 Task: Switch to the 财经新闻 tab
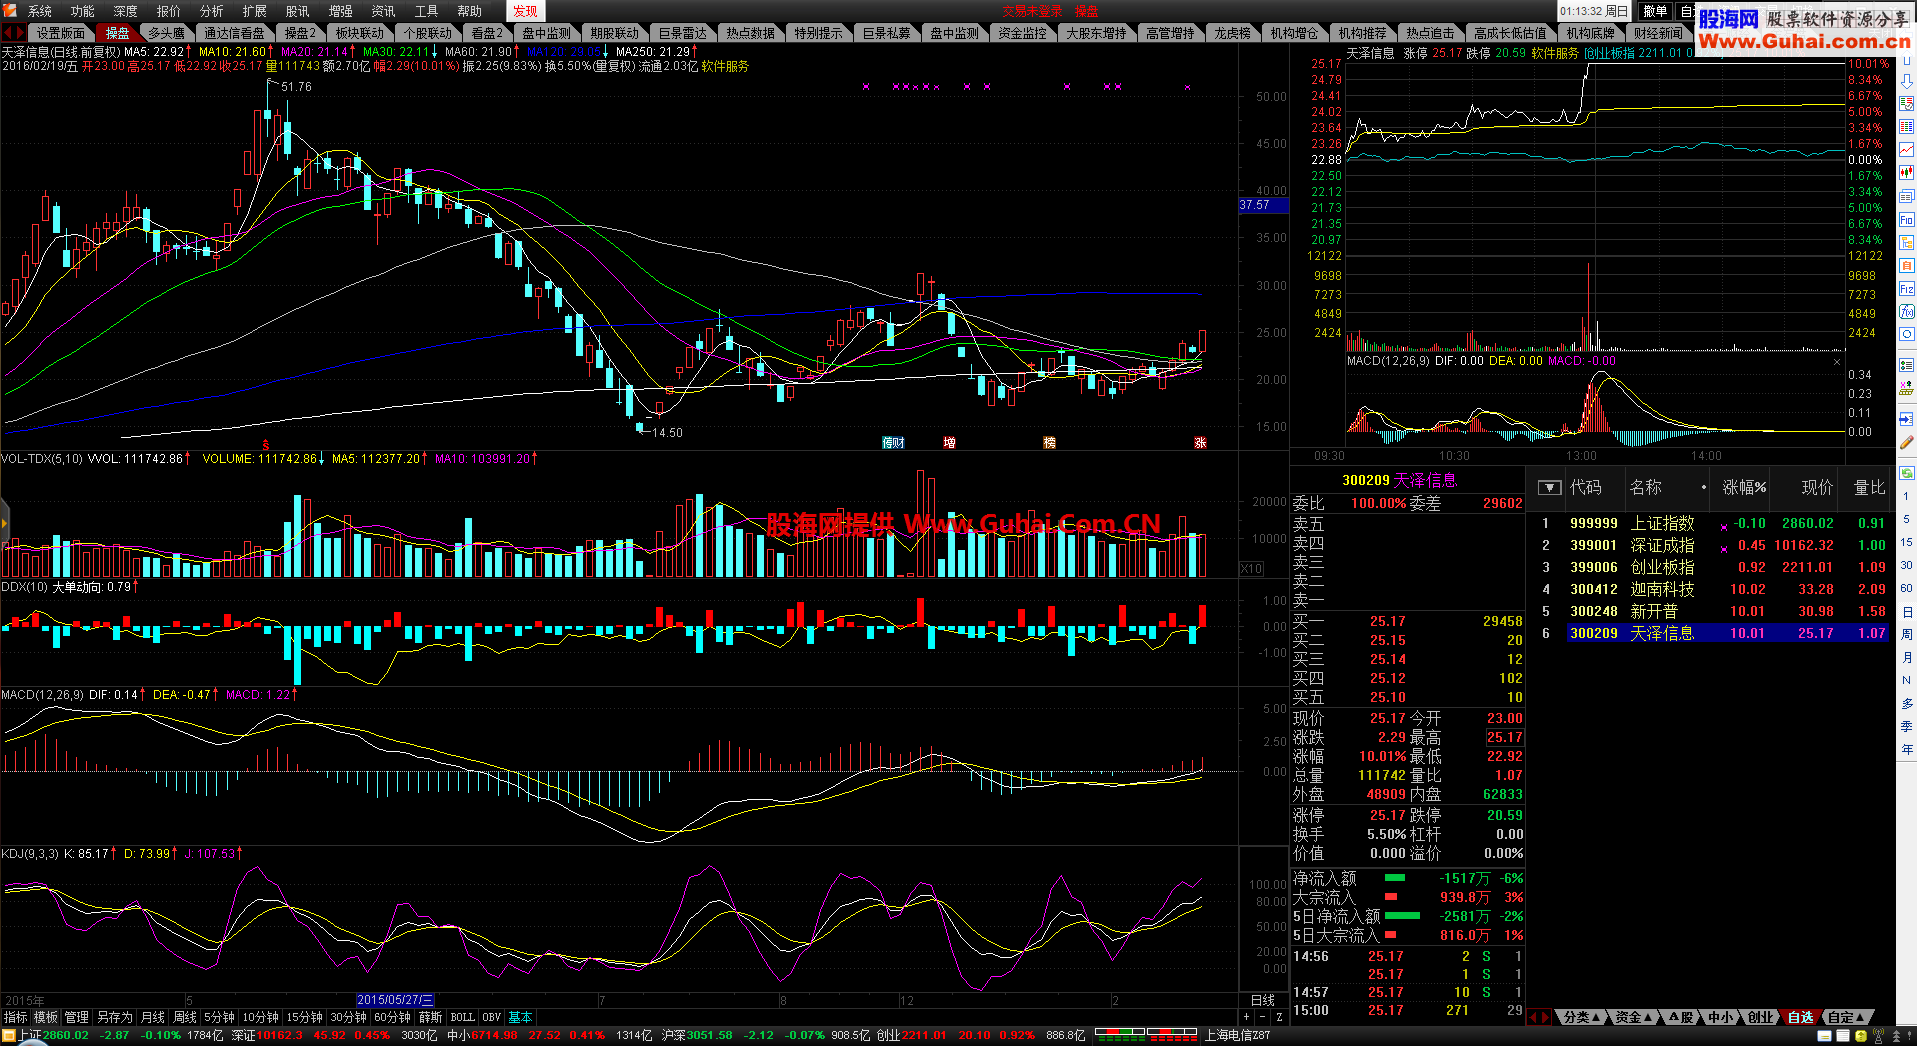tap(1658, 33)
